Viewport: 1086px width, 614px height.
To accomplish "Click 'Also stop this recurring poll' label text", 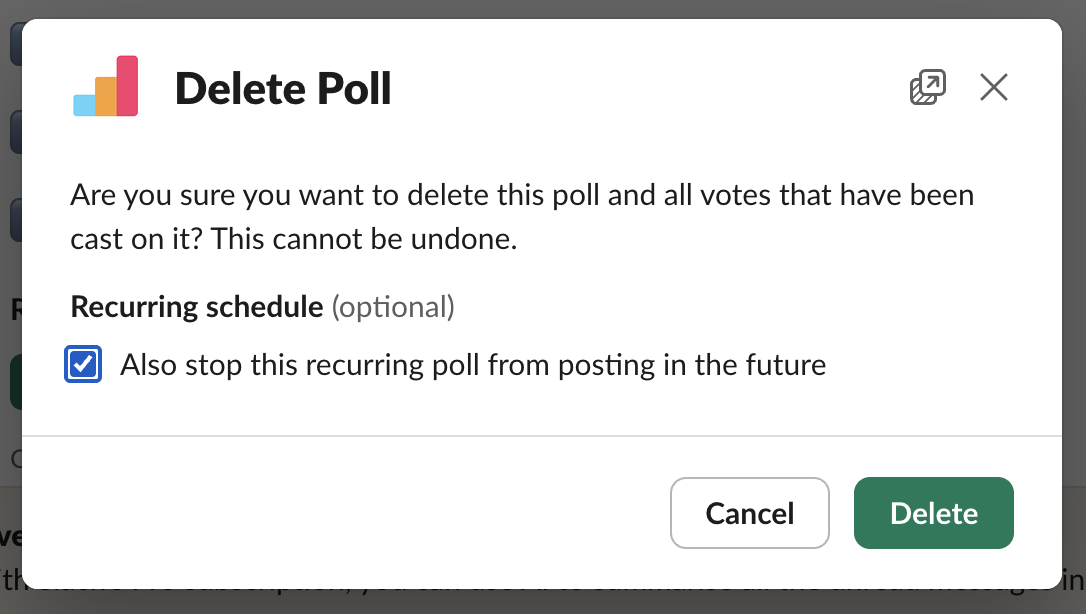I will (x=472, y=365).
